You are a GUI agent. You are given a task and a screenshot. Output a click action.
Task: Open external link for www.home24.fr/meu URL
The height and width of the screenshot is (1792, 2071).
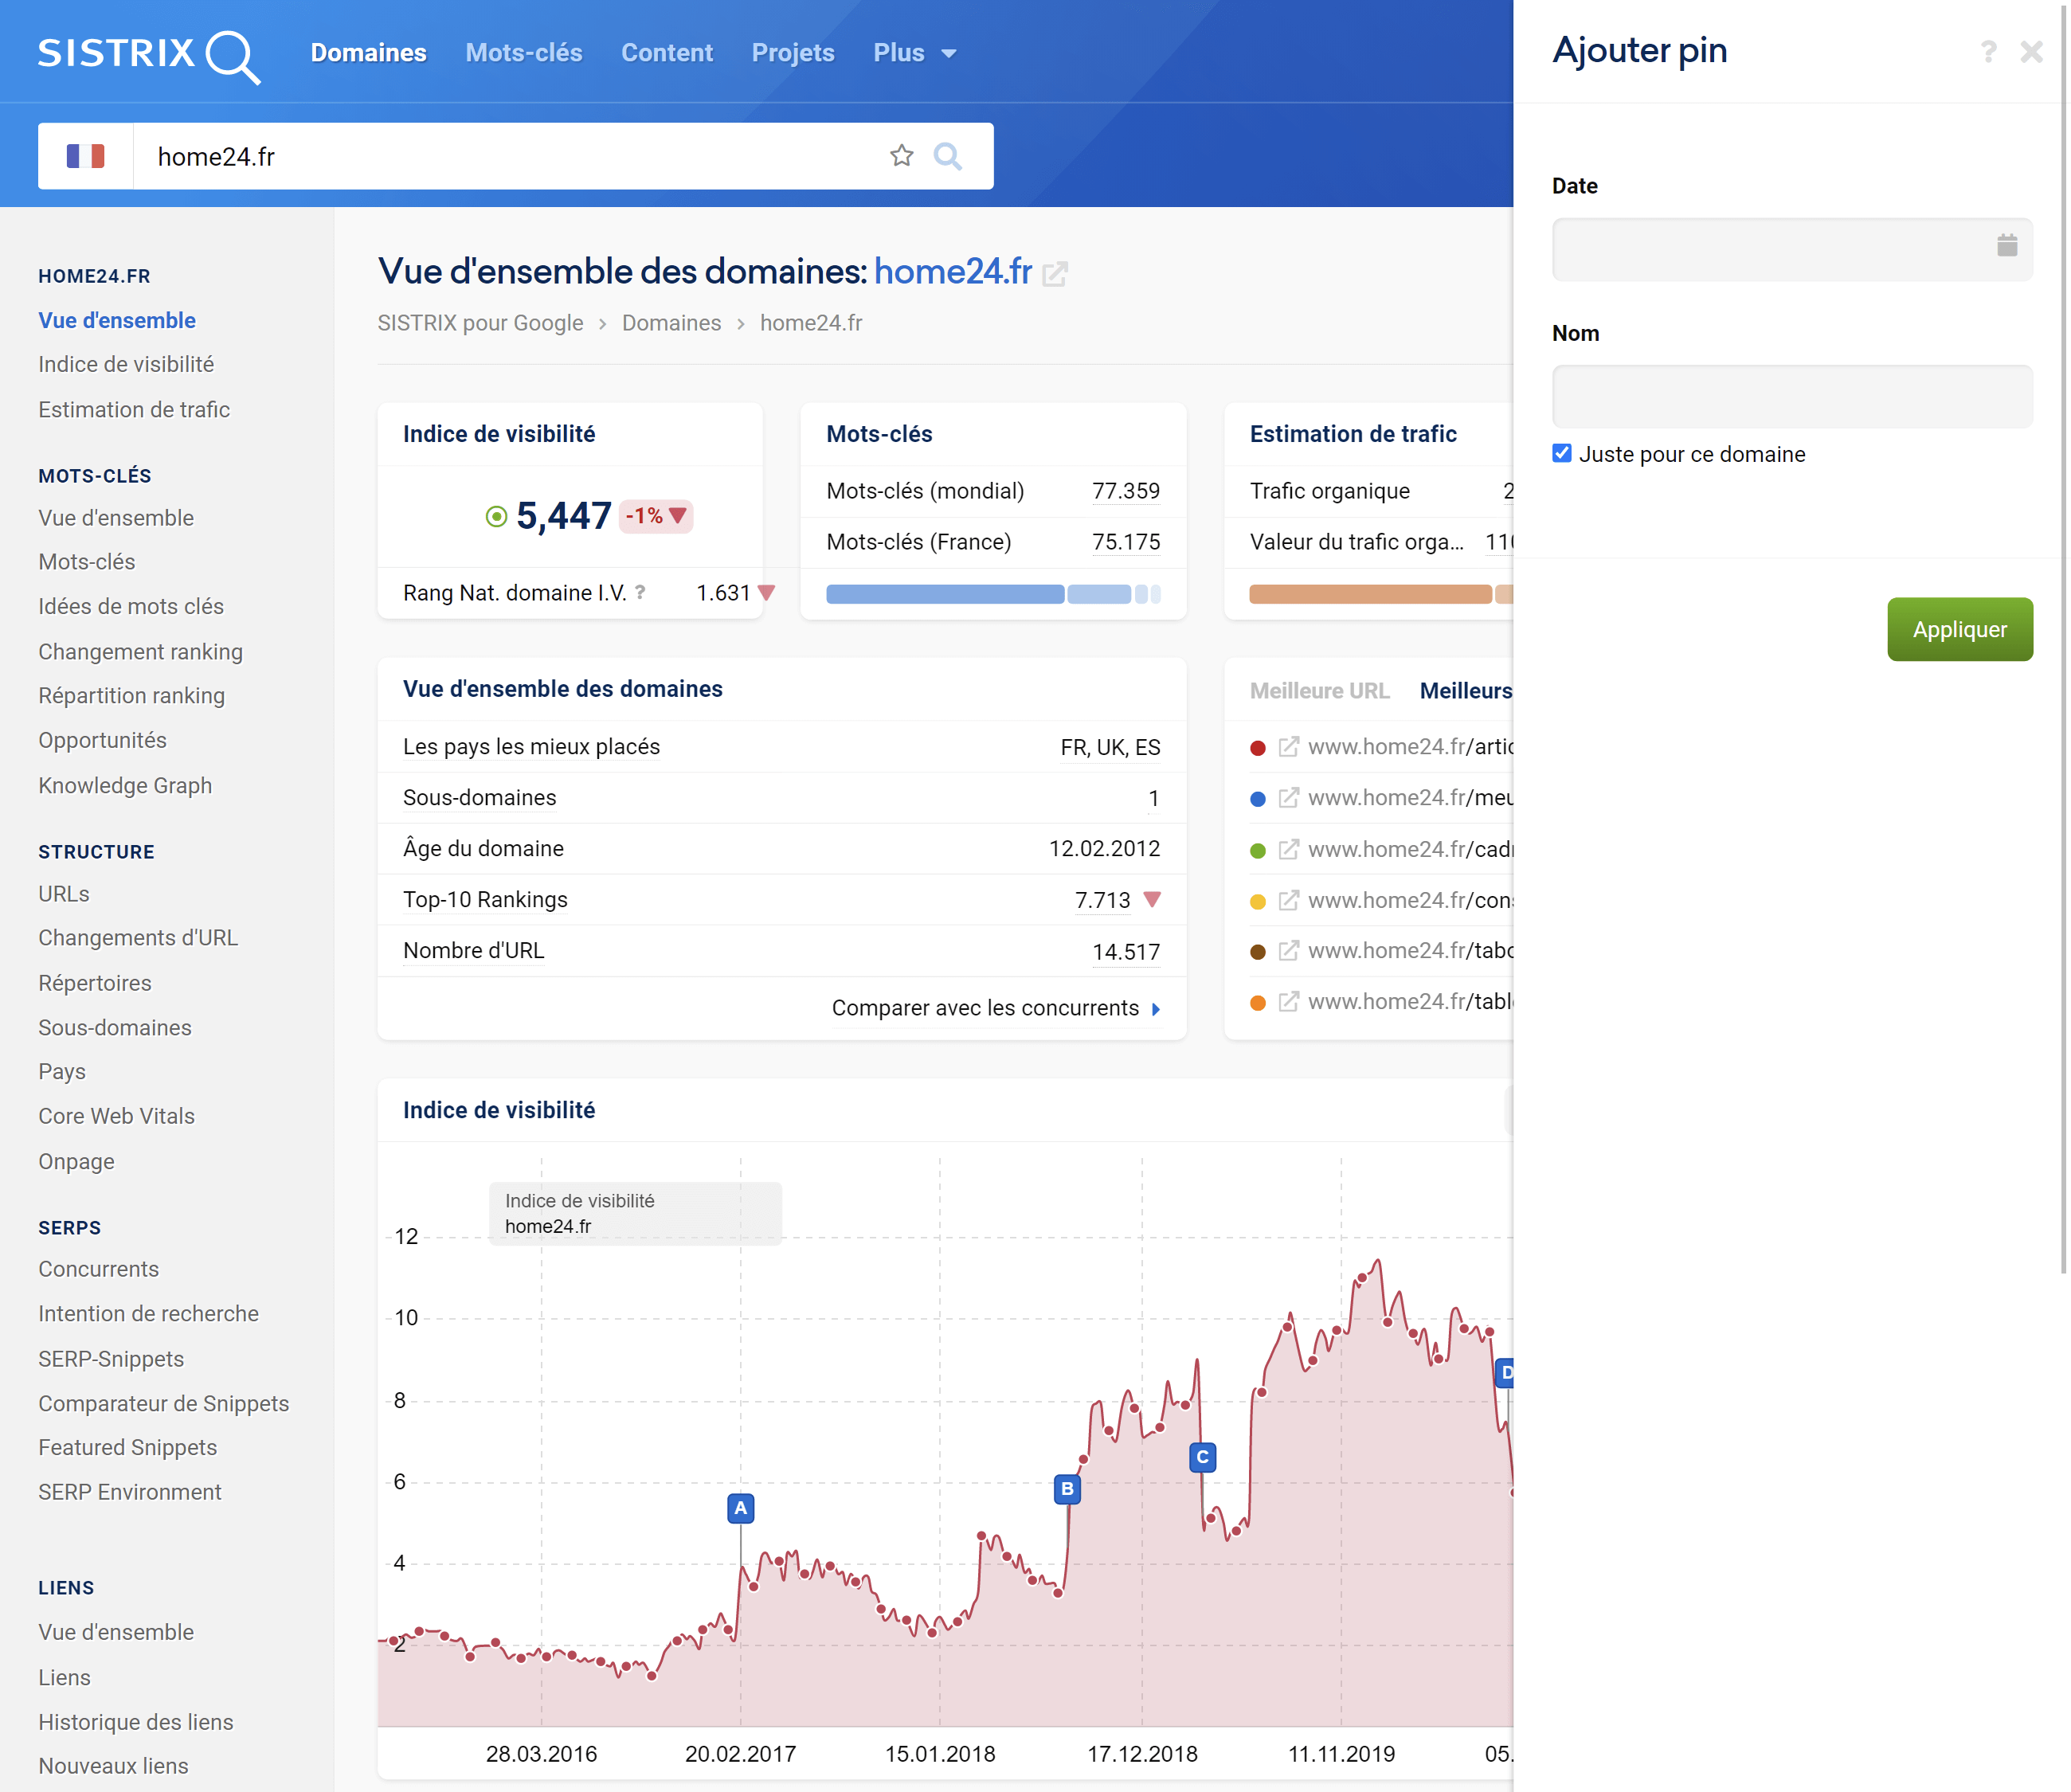[1289, 798]
